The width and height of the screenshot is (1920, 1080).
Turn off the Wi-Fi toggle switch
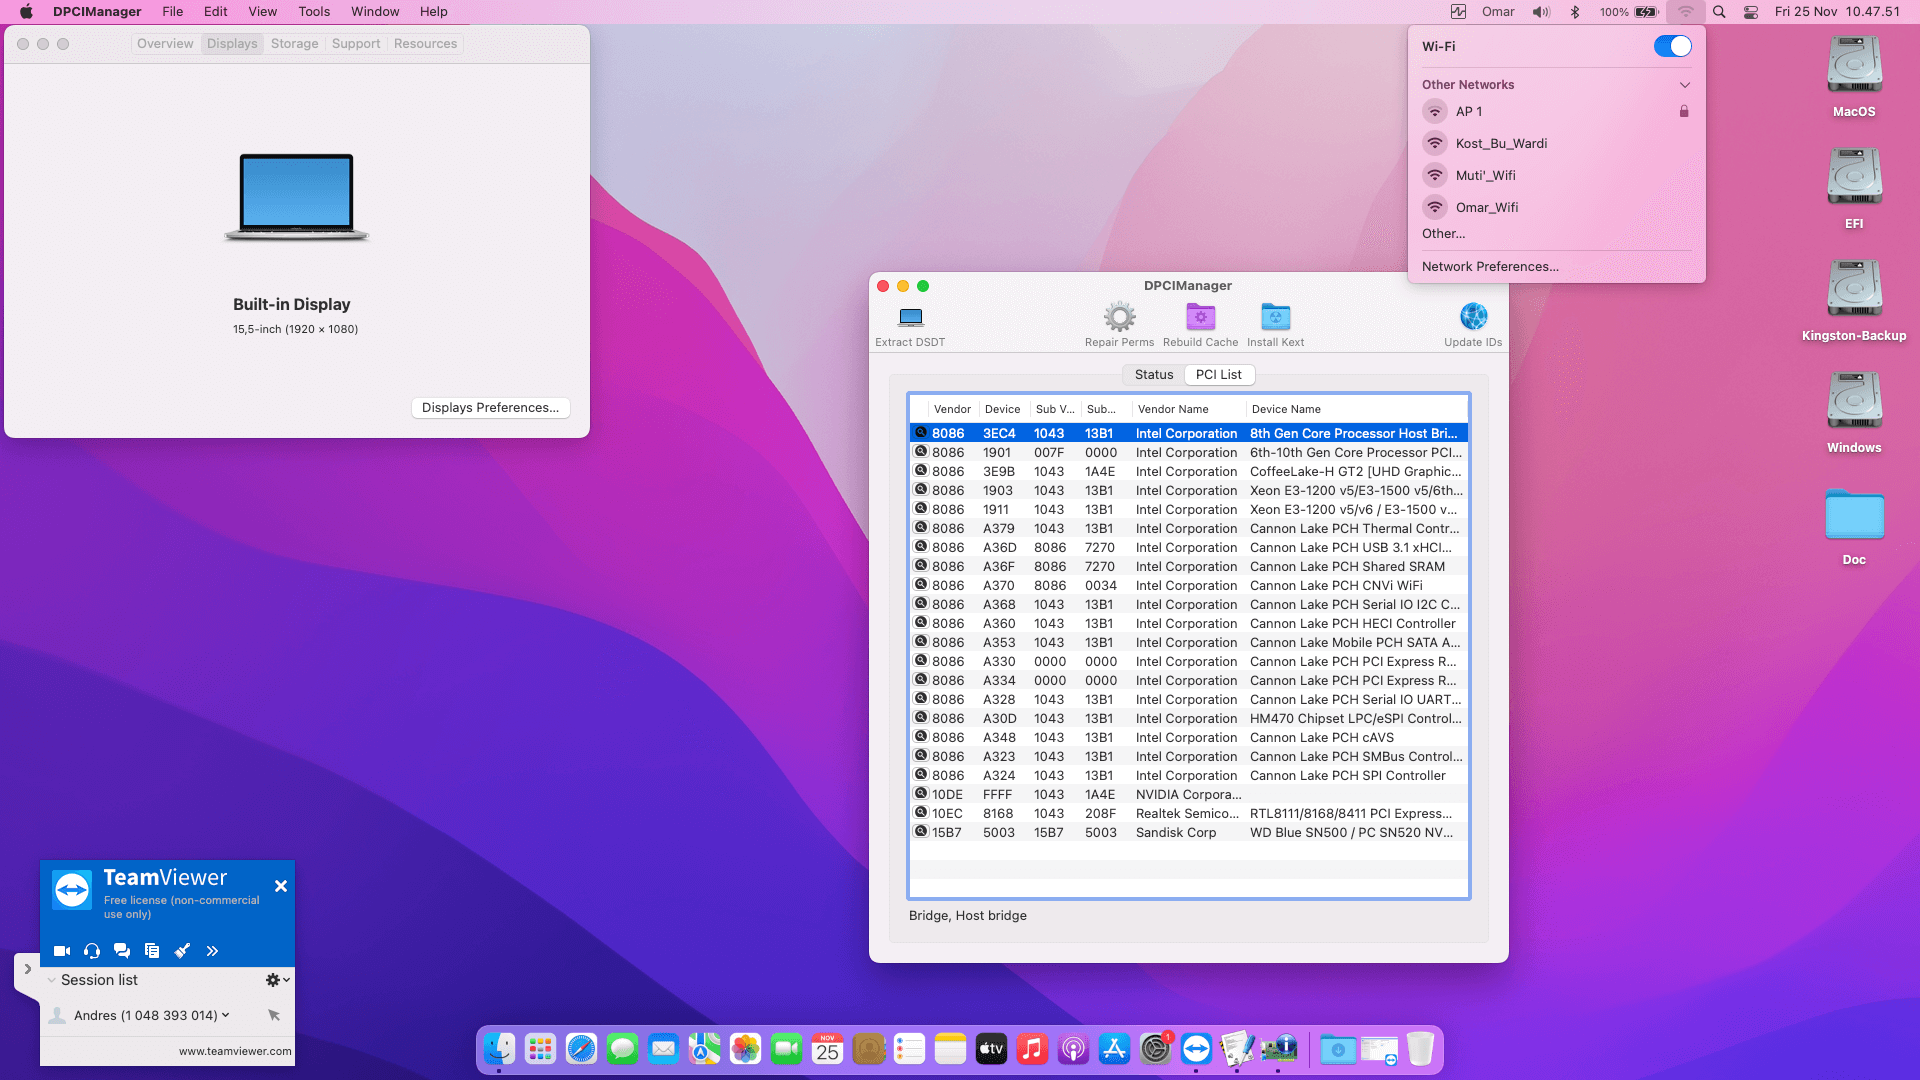[x=1672, y=46]
